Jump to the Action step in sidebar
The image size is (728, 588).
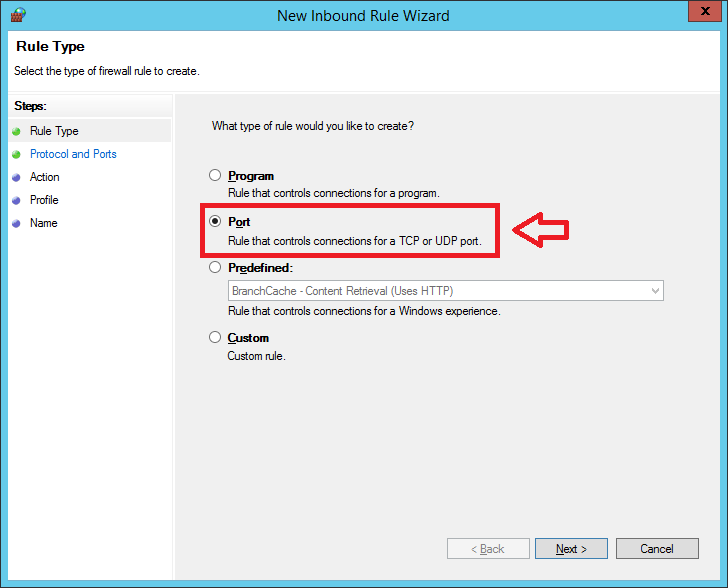45,177
